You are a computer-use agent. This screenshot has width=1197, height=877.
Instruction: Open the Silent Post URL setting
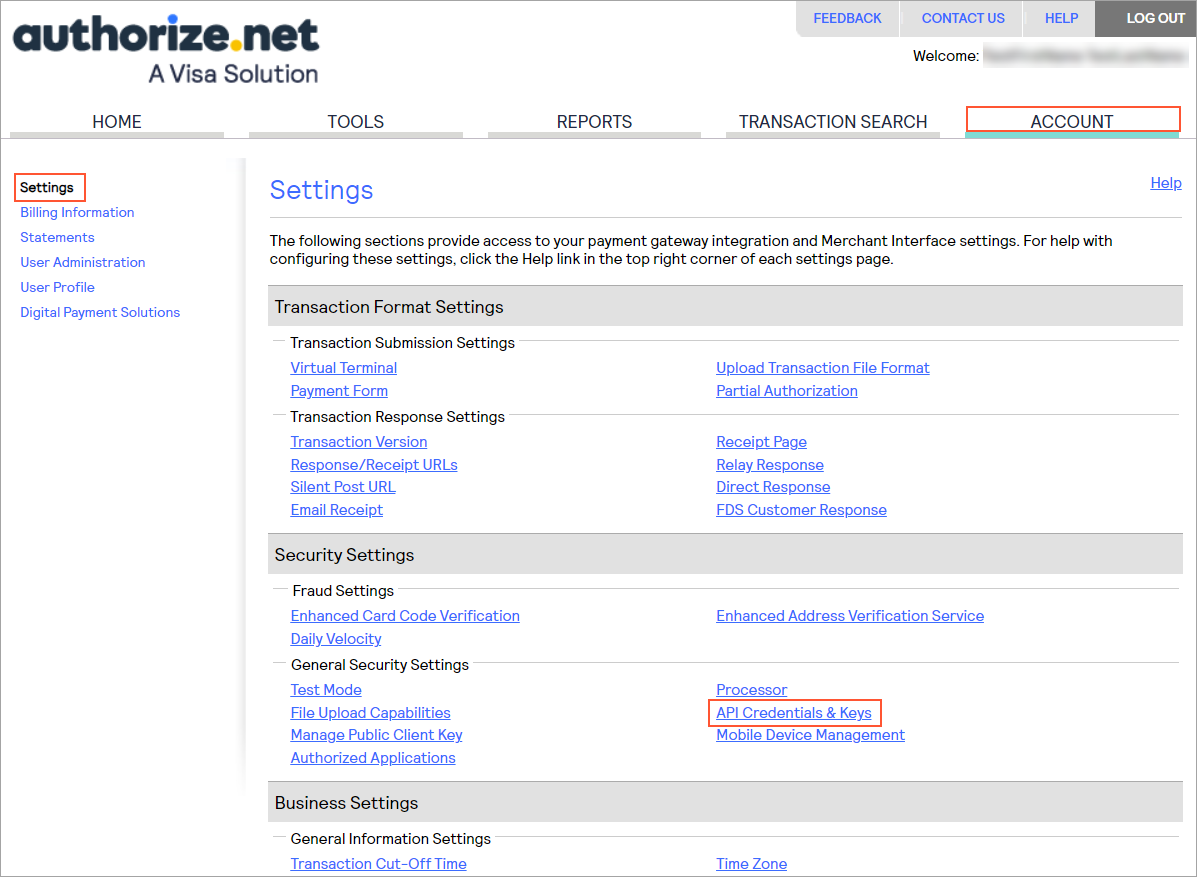pos(343,487)
